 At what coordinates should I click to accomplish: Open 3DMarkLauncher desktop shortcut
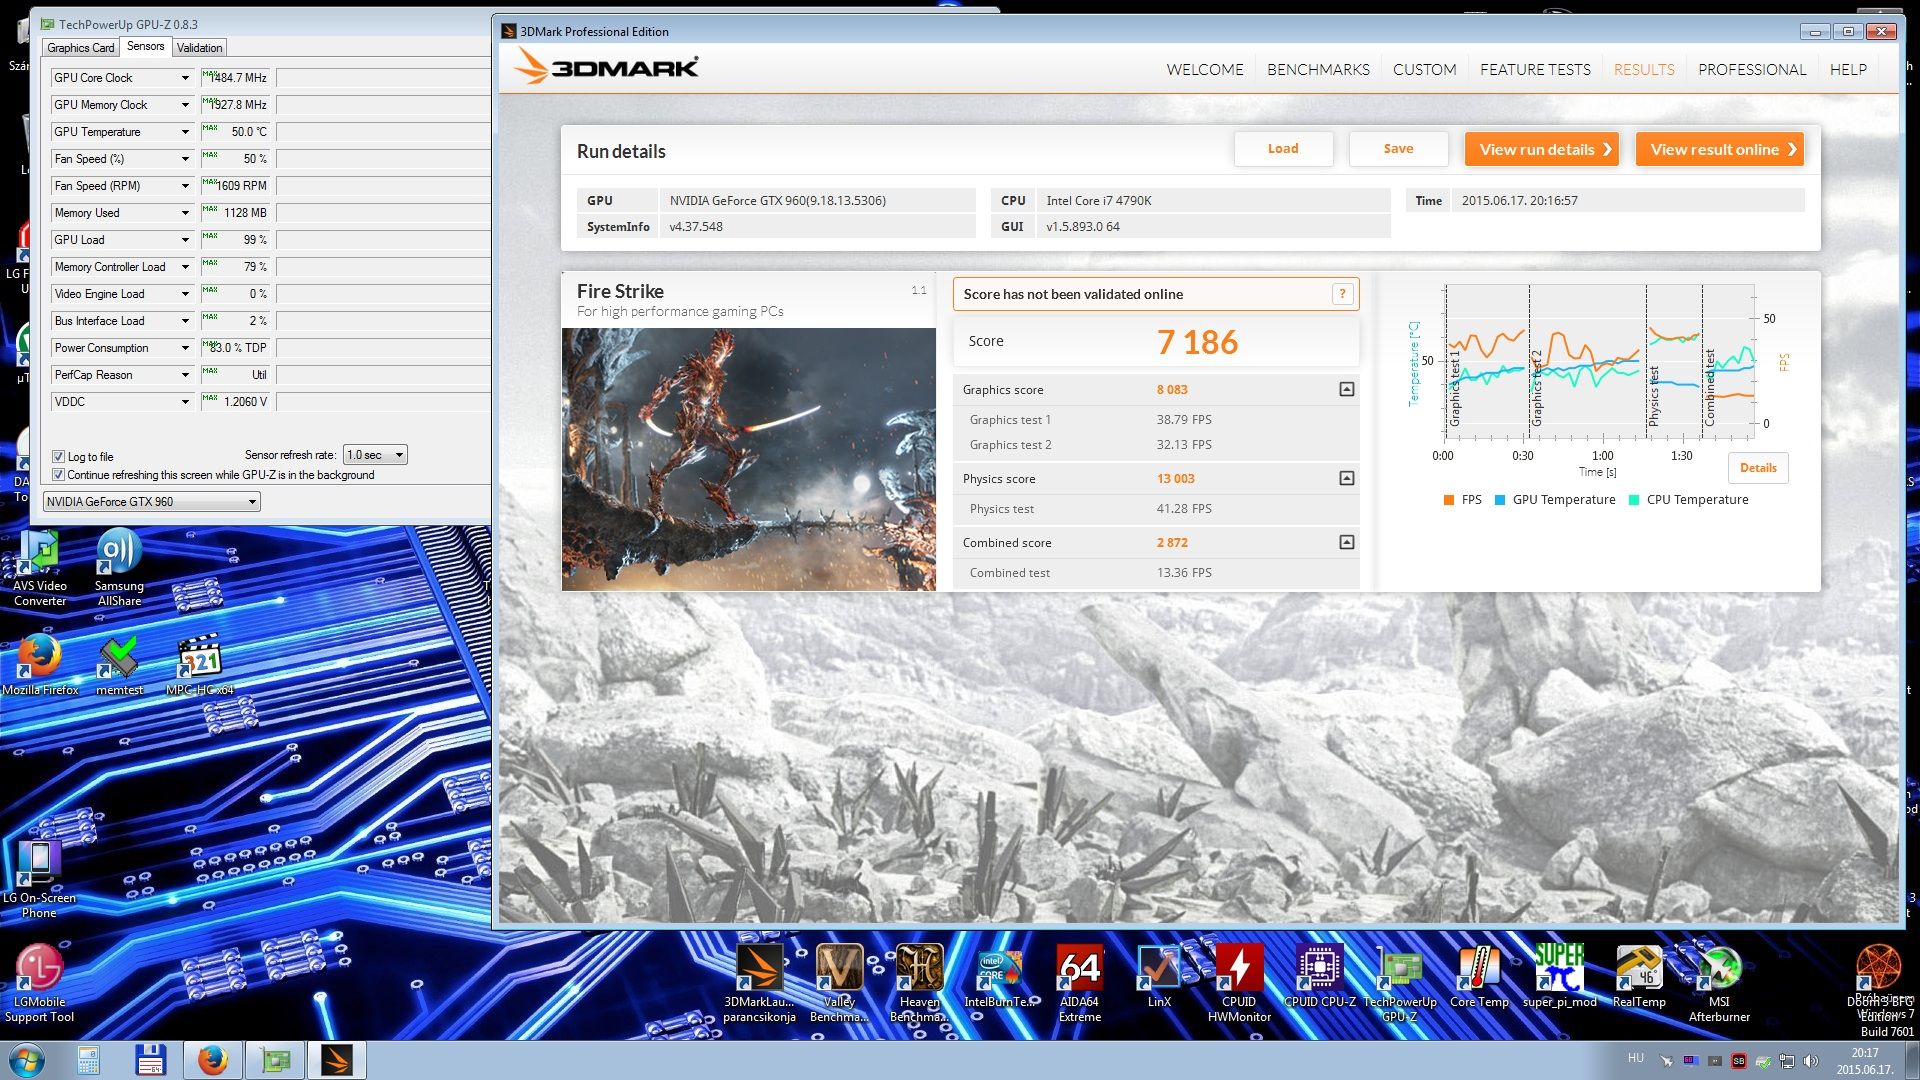click(759, 983)
